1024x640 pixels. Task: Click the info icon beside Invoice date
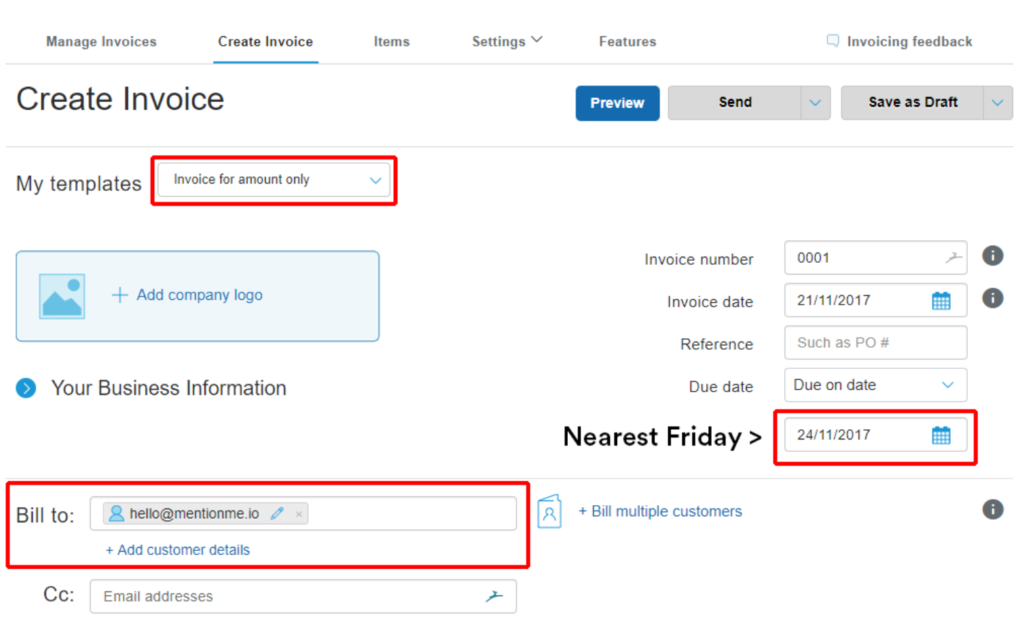coord(993,298)
